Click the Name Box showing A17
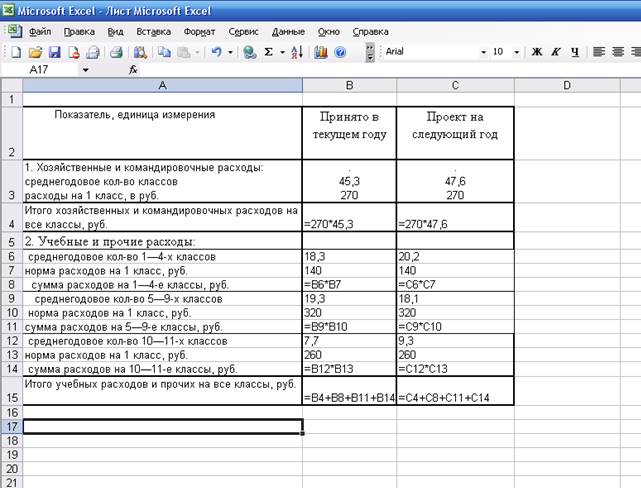Image resolution: width=641 pixels, height=488 pixels. click(x=39, y=70)
